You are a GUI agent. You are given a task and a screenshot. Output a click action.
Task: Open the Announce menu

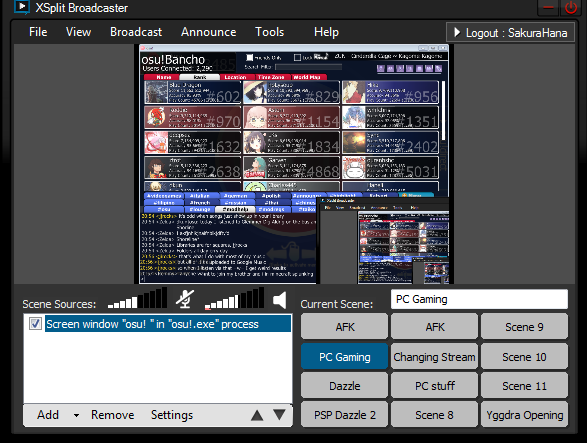(x=209, y=32)
